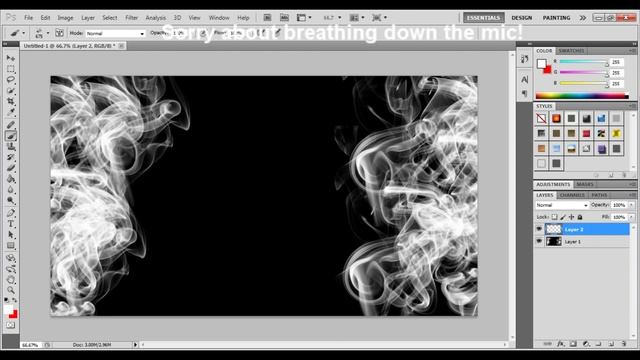
Task: Hide Layer 2 visibility eye
Action: (x=539, y=229)
